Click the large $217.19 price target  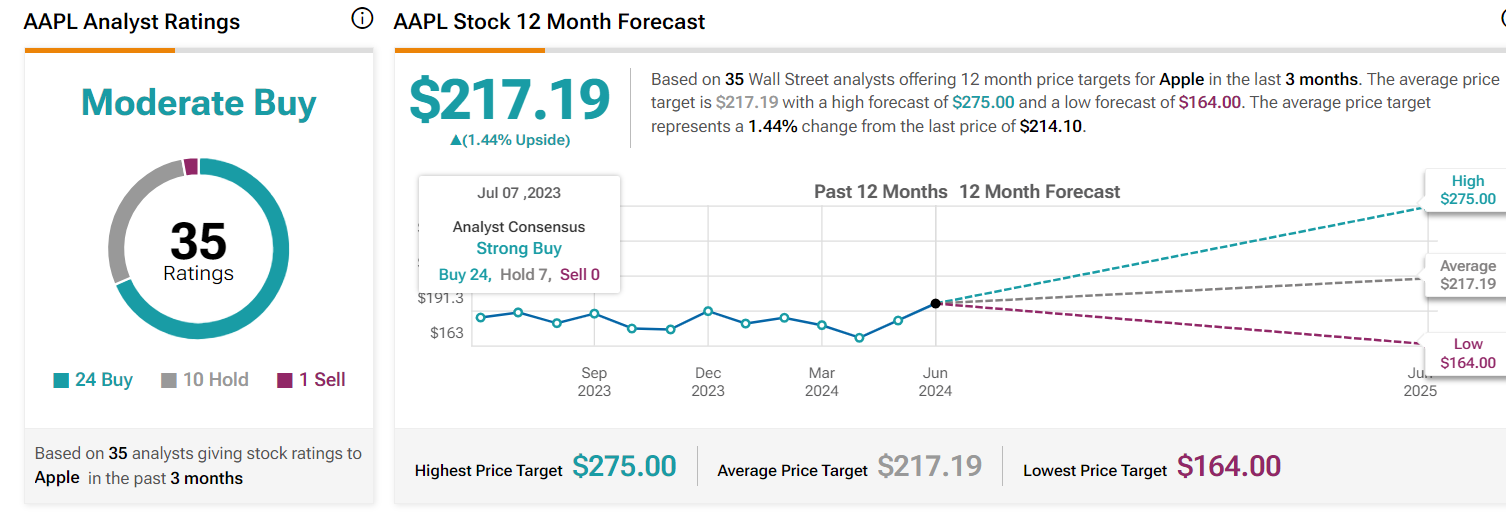[x=510, y=99]
